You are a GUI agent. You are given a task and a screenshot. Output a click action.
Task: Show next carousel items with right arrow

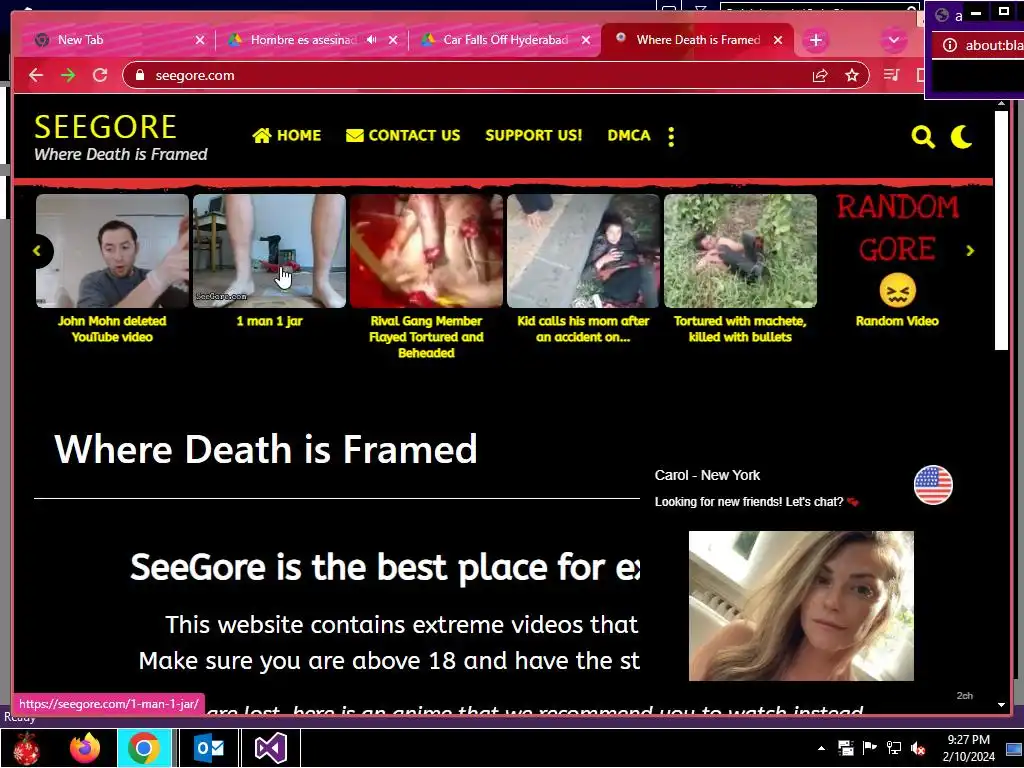coord(970,251)
